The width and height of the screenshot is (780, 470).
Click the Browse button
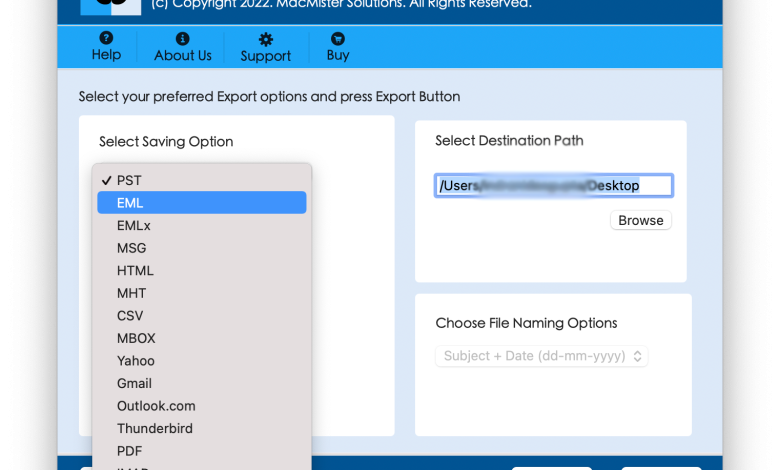click(641, 220)
